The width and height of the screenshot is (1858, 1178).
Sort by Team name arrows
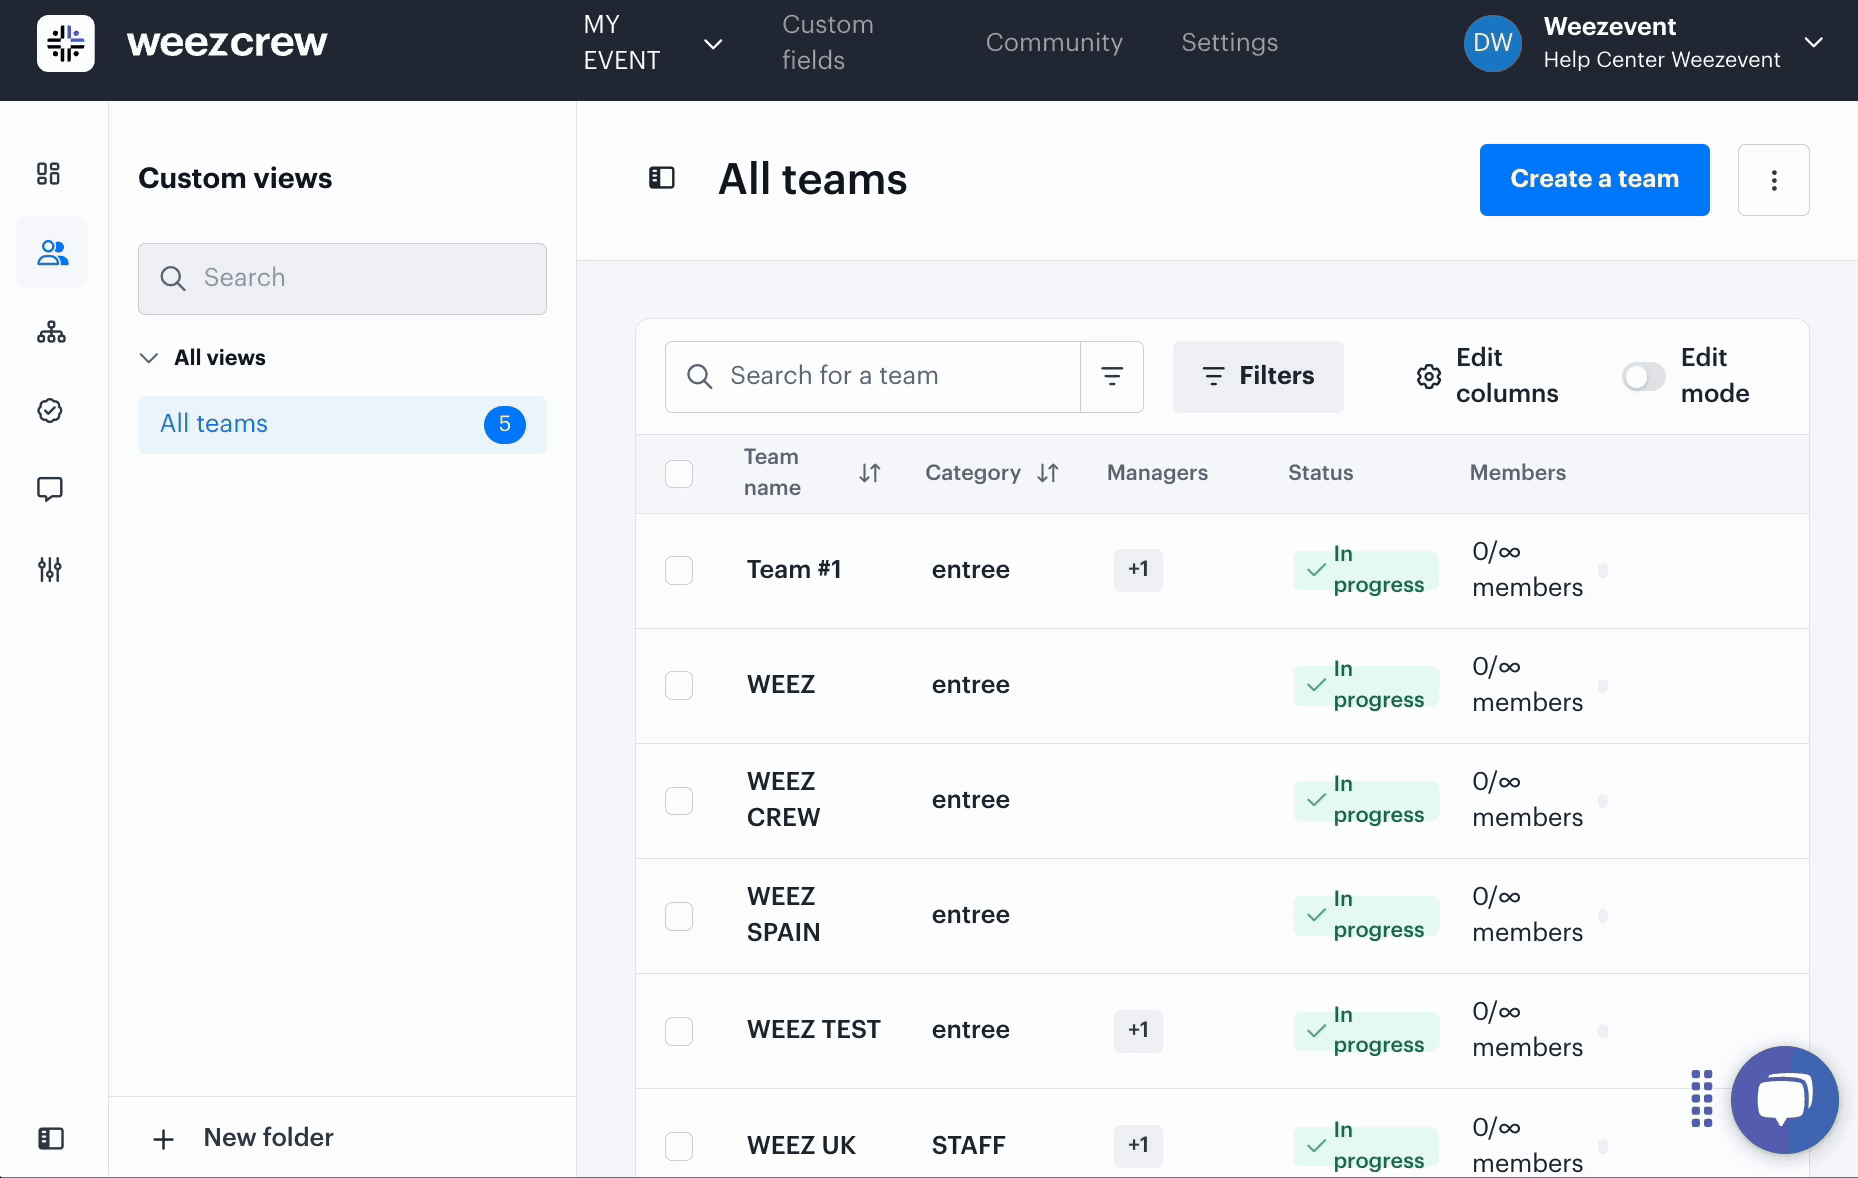pyautogui.click(x=870, y=473)
